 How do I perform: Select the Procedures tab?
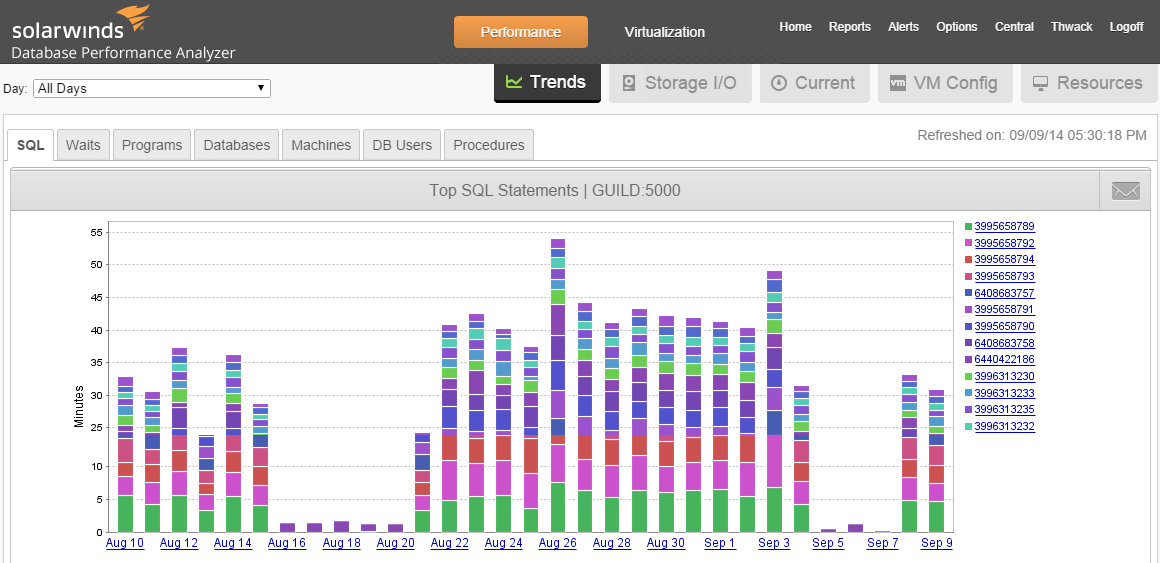pos(488,145)
